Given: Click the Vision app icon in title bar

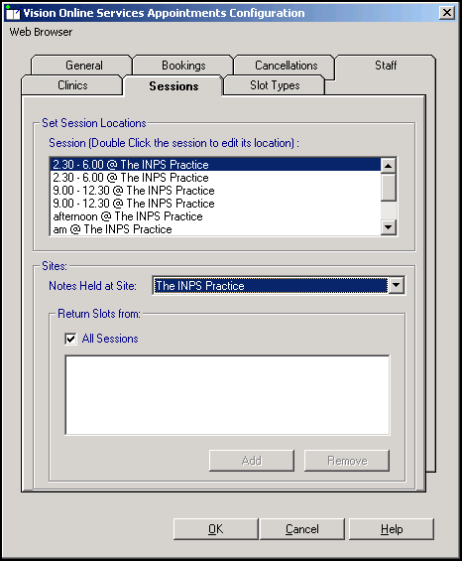Looking at the screenshot, I should tap(13, 13).
